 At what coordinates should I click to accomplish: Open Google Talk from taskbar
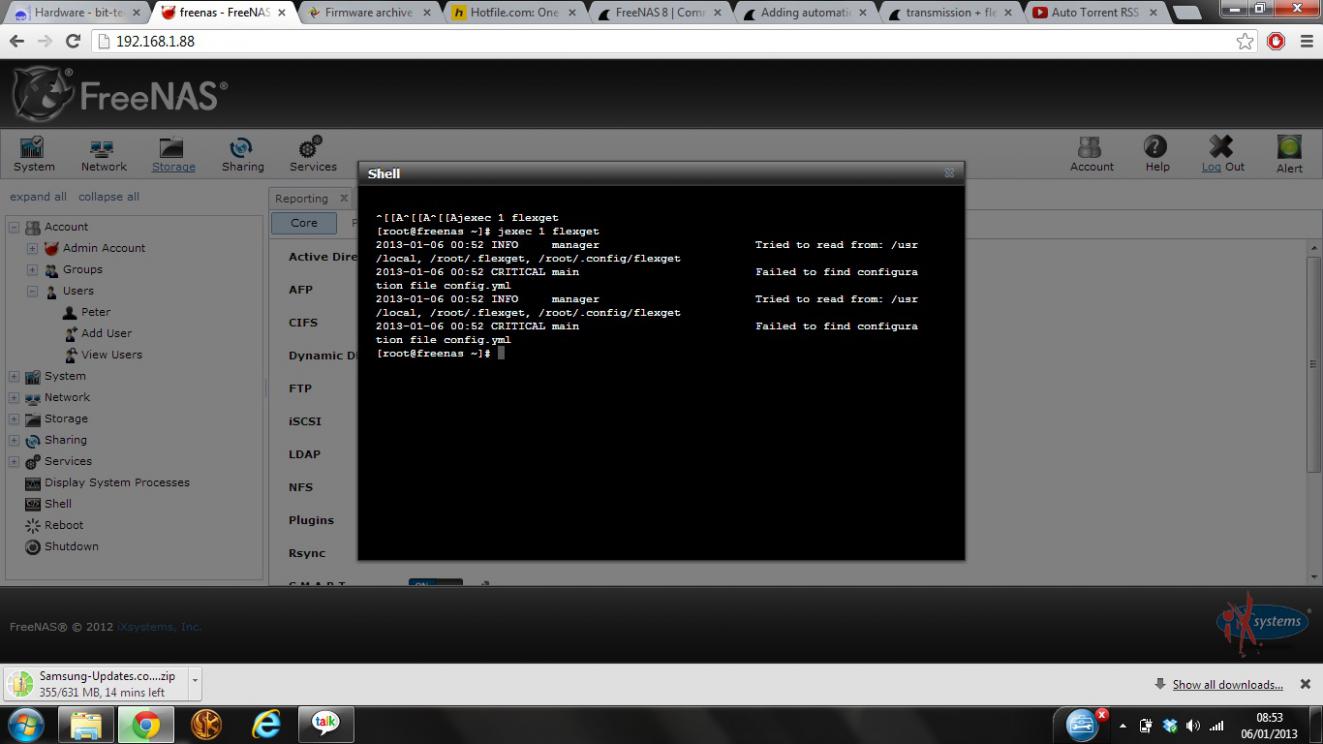tap(326, 725)
